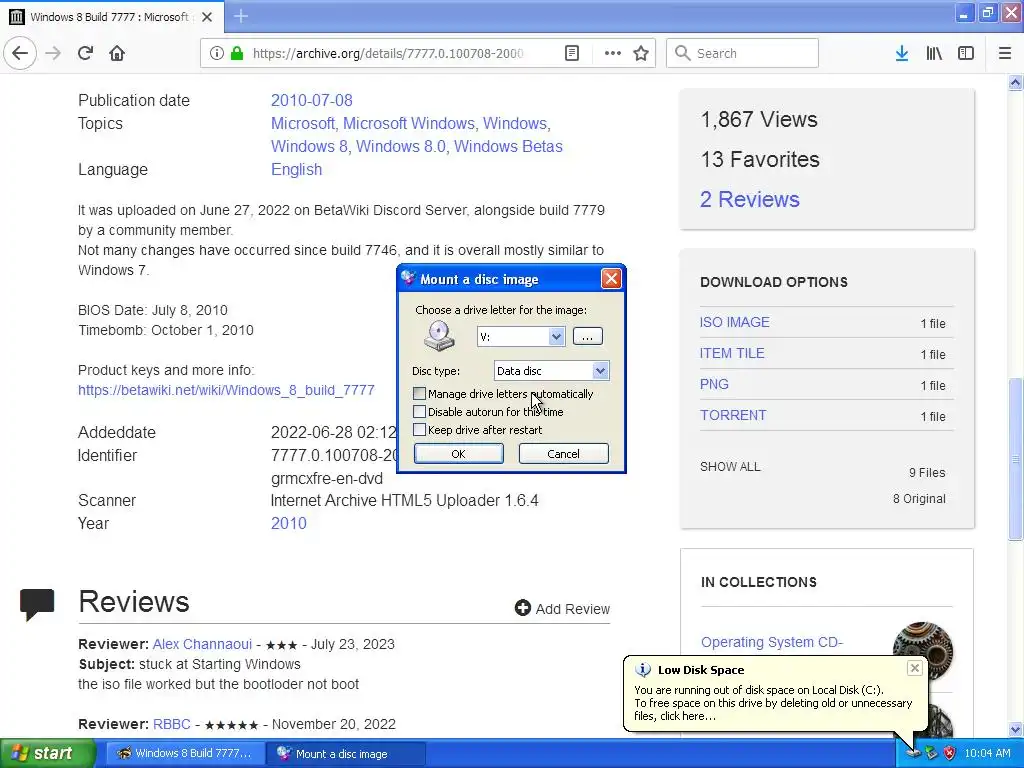
Task: Go back to the previous page
Action: (x=20, y=53)
